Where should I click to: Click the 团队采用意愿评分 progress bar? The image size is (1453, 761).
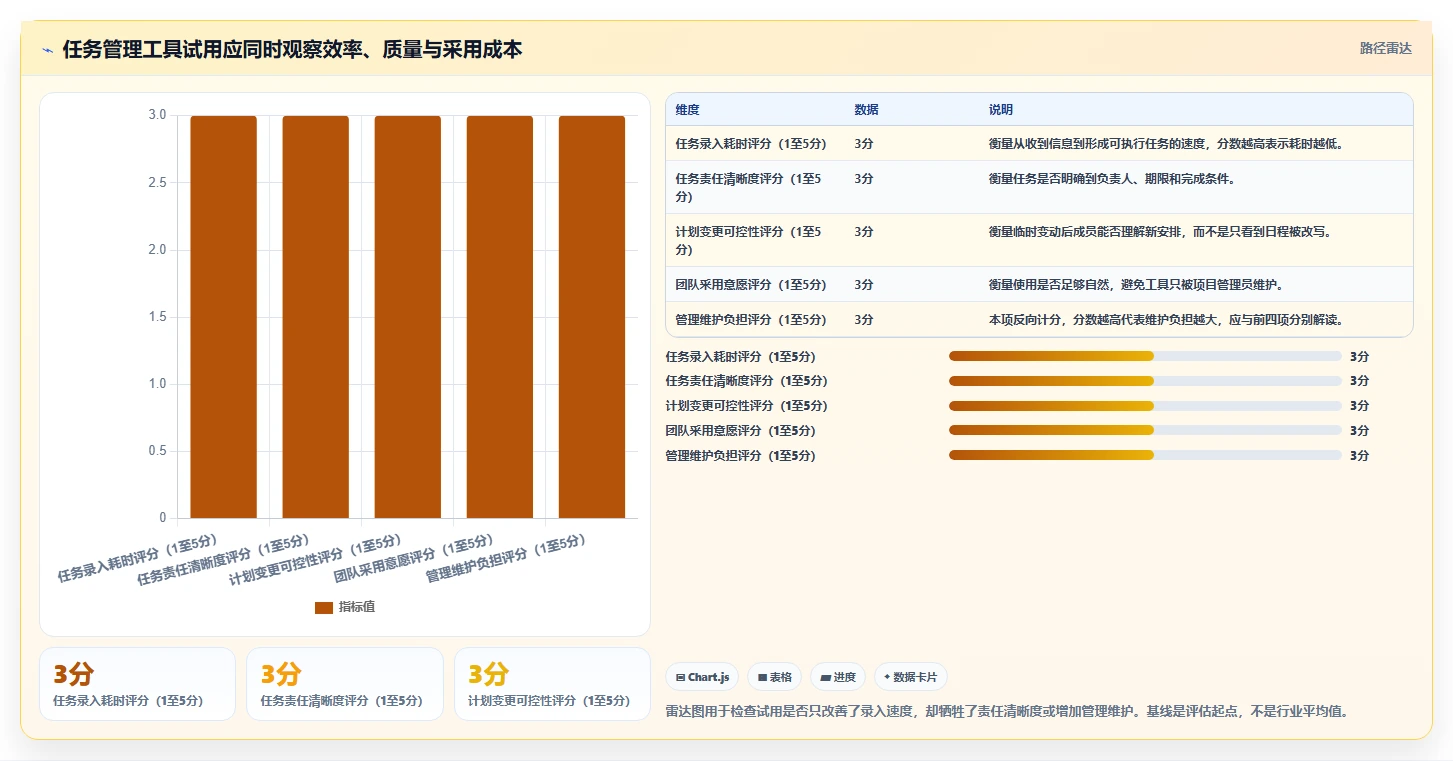1145,431
